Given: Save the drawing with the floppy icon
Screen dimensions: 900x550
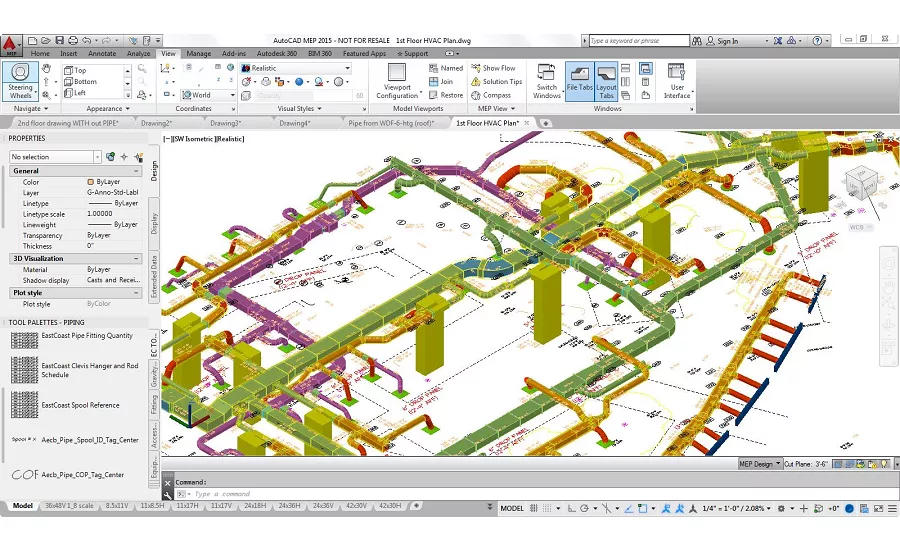Looking at the screenshot, I should click(x=60, y=41).
